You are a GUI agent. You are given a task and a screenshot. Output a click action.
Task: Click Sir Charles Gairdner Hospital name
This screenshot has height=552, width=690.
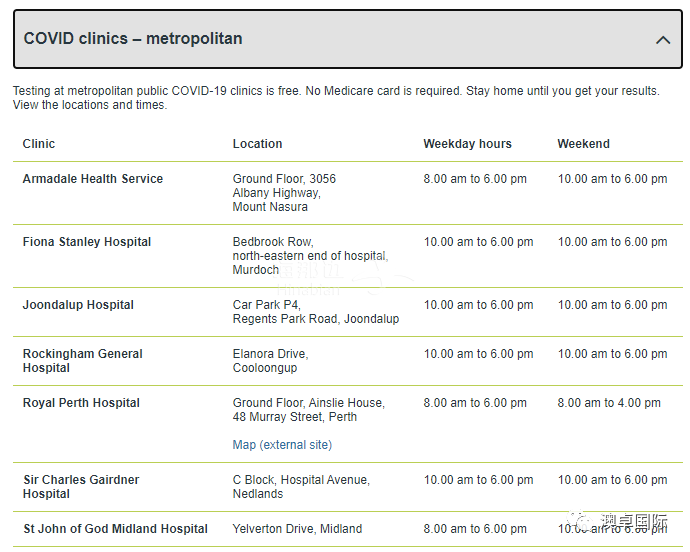click(81, 486)
